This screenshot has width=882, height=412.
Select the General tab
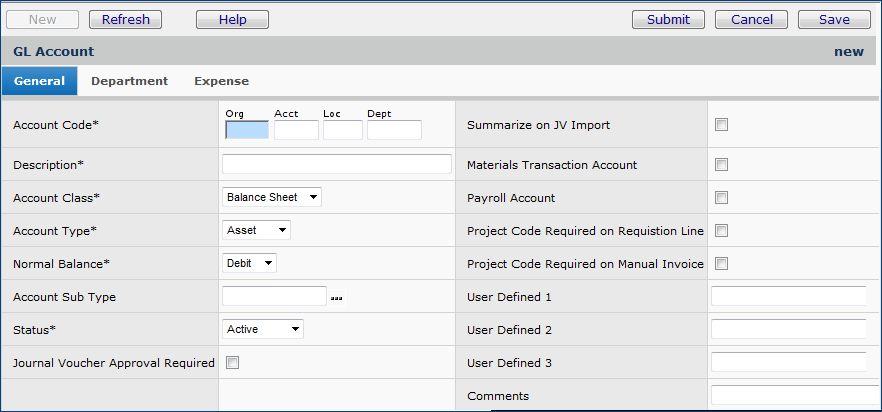(x=40, y=81)
